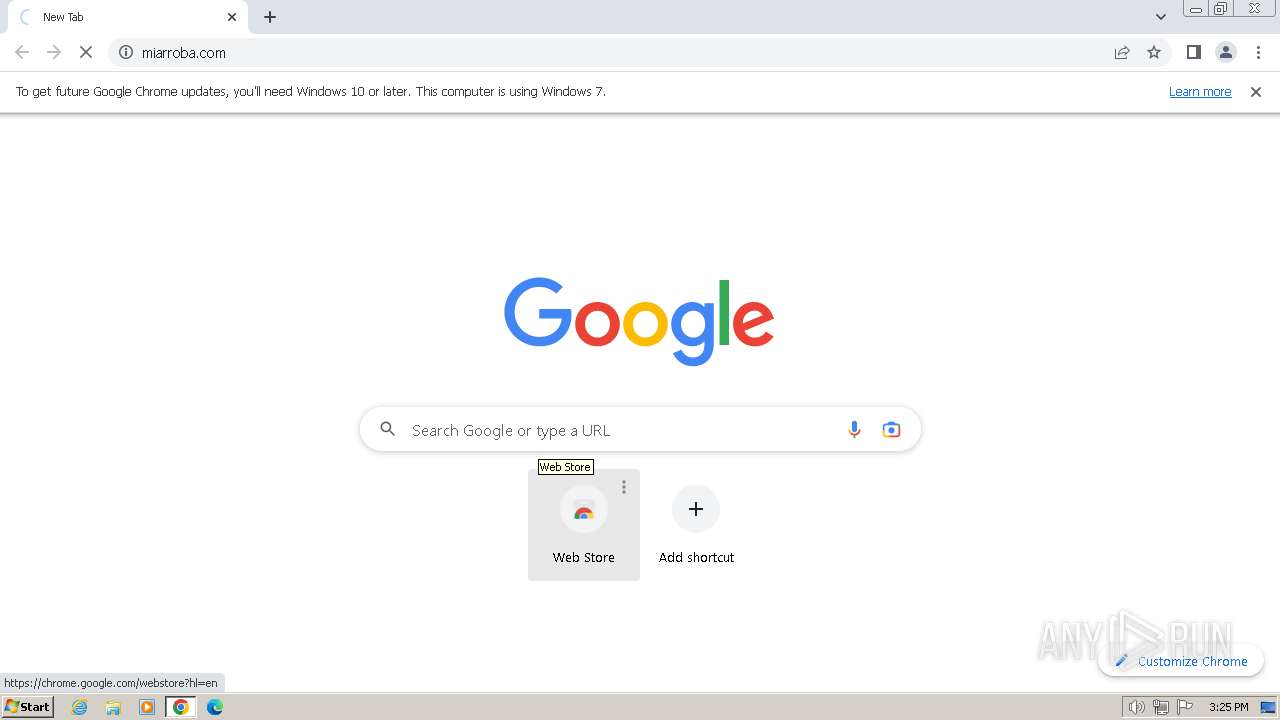The image size is (1280, 720).
Task: View site information icon in address bar
Action: [x=126, y=53]
